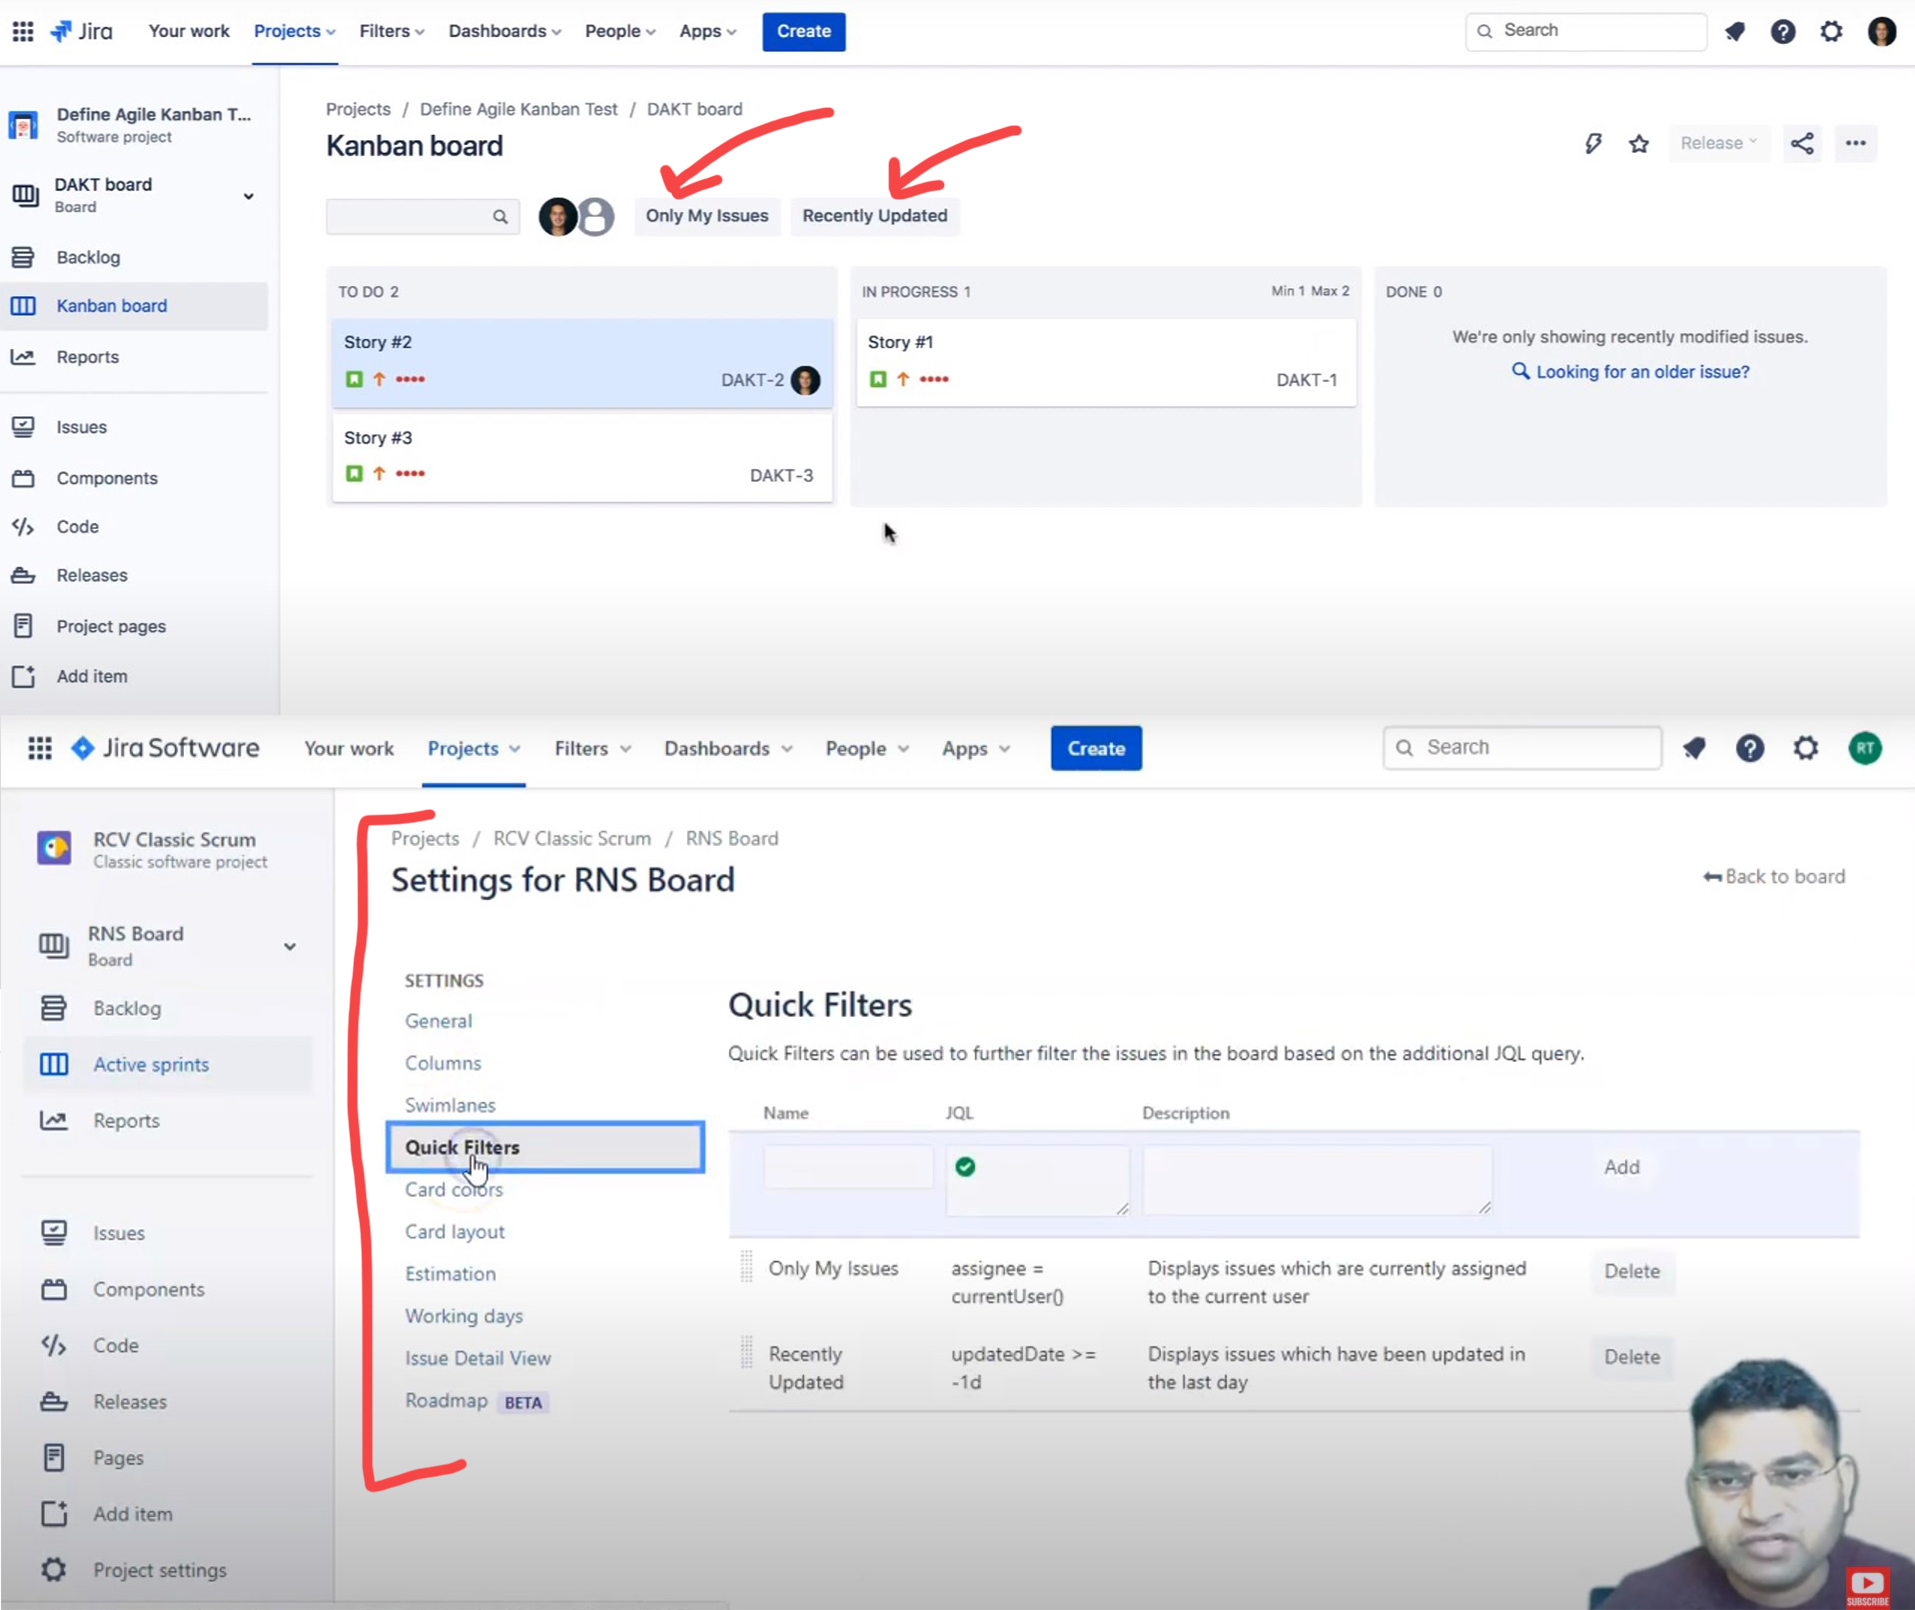Delete the Only My Issues filter
Image resolution: width=1915 pixels, height=1610 pixels.
point(1632,1271)
